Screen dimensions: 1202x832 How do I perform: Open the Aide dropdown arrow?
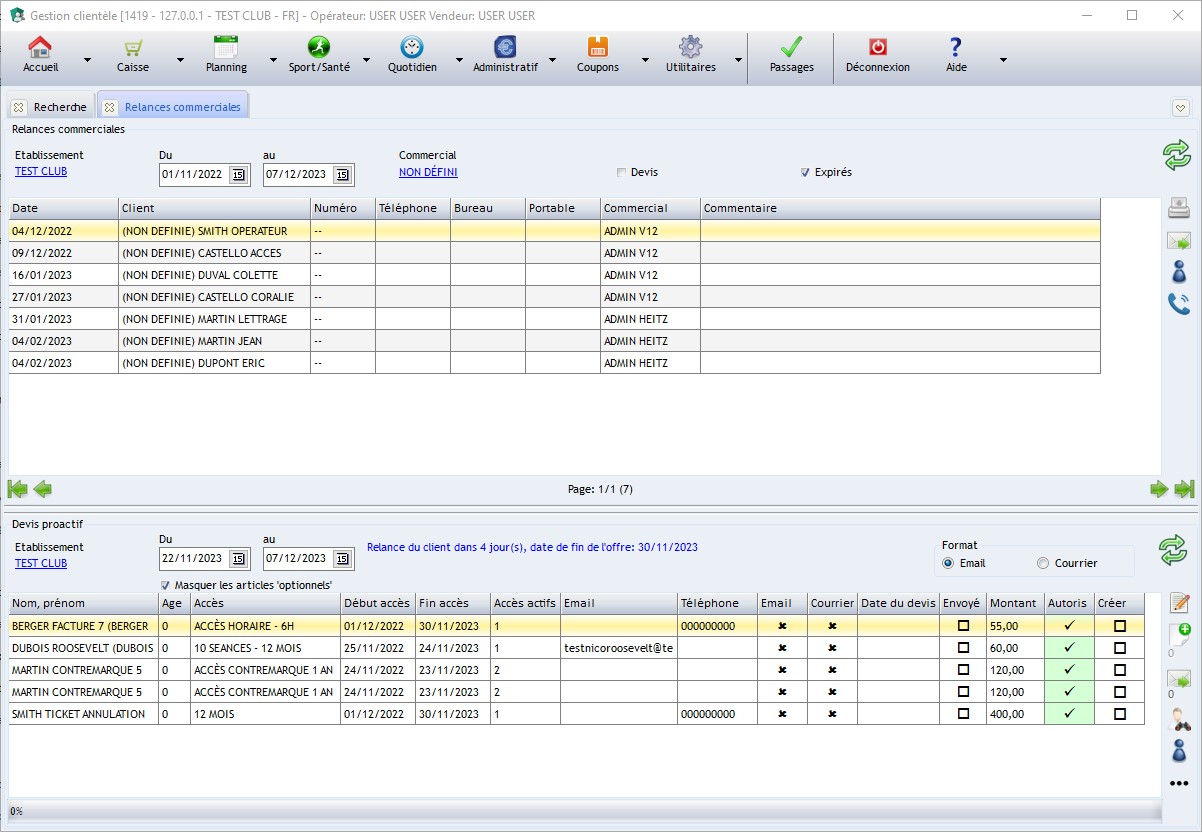pos(1002,60)
